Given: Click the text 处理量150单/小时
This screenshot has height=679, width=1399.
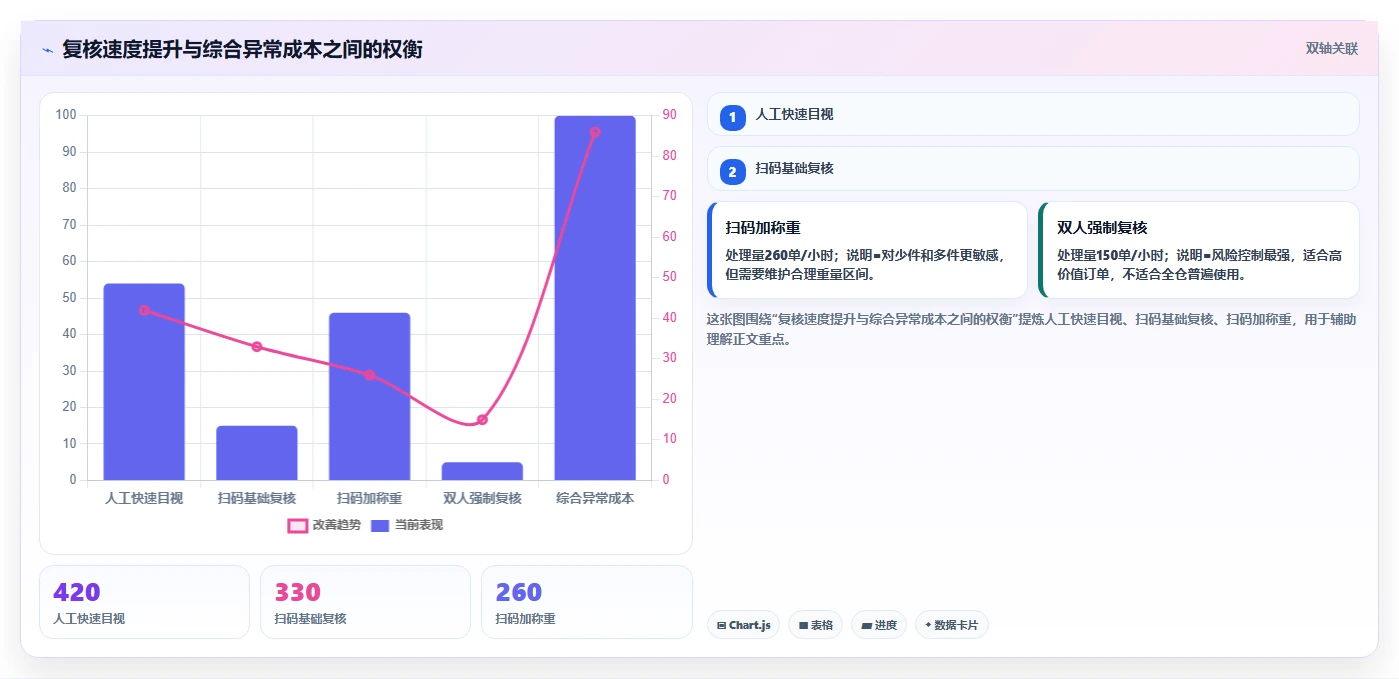Looking at the screenshot, I should pyautogui.click(x=1113, y=255).
